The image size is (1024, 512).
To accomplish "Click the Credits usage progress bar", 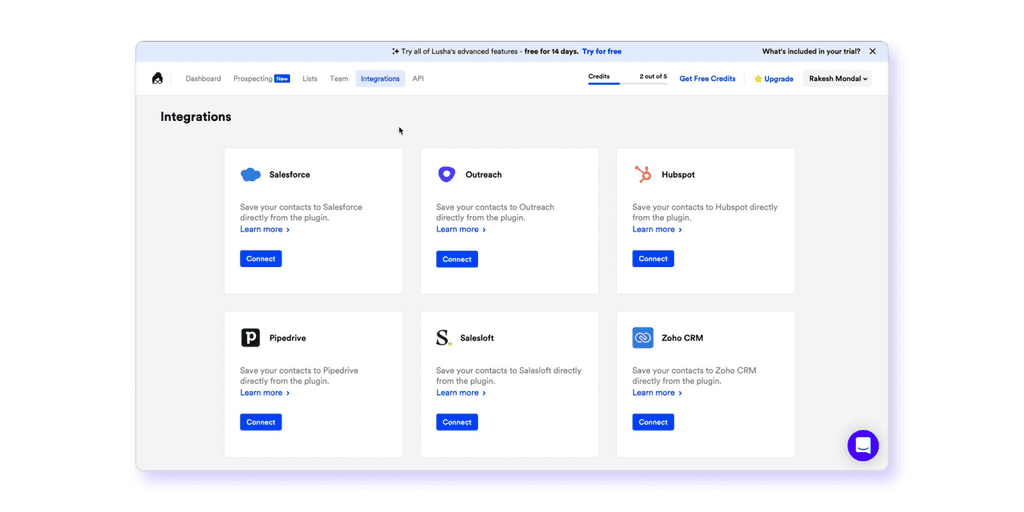I will click(x=628, y=84).
